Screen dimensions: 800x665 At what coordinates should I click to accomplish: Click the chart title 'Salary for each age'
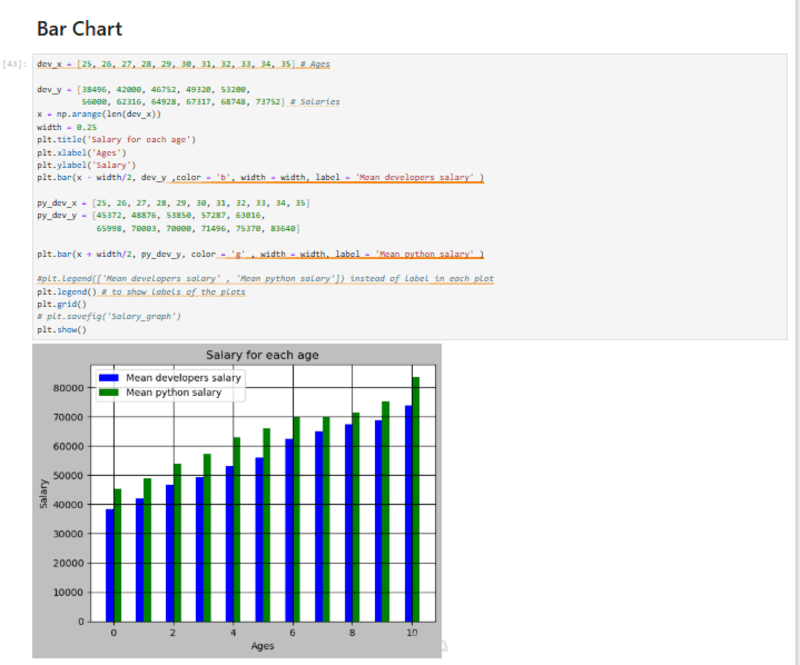[x=262, y=355]
